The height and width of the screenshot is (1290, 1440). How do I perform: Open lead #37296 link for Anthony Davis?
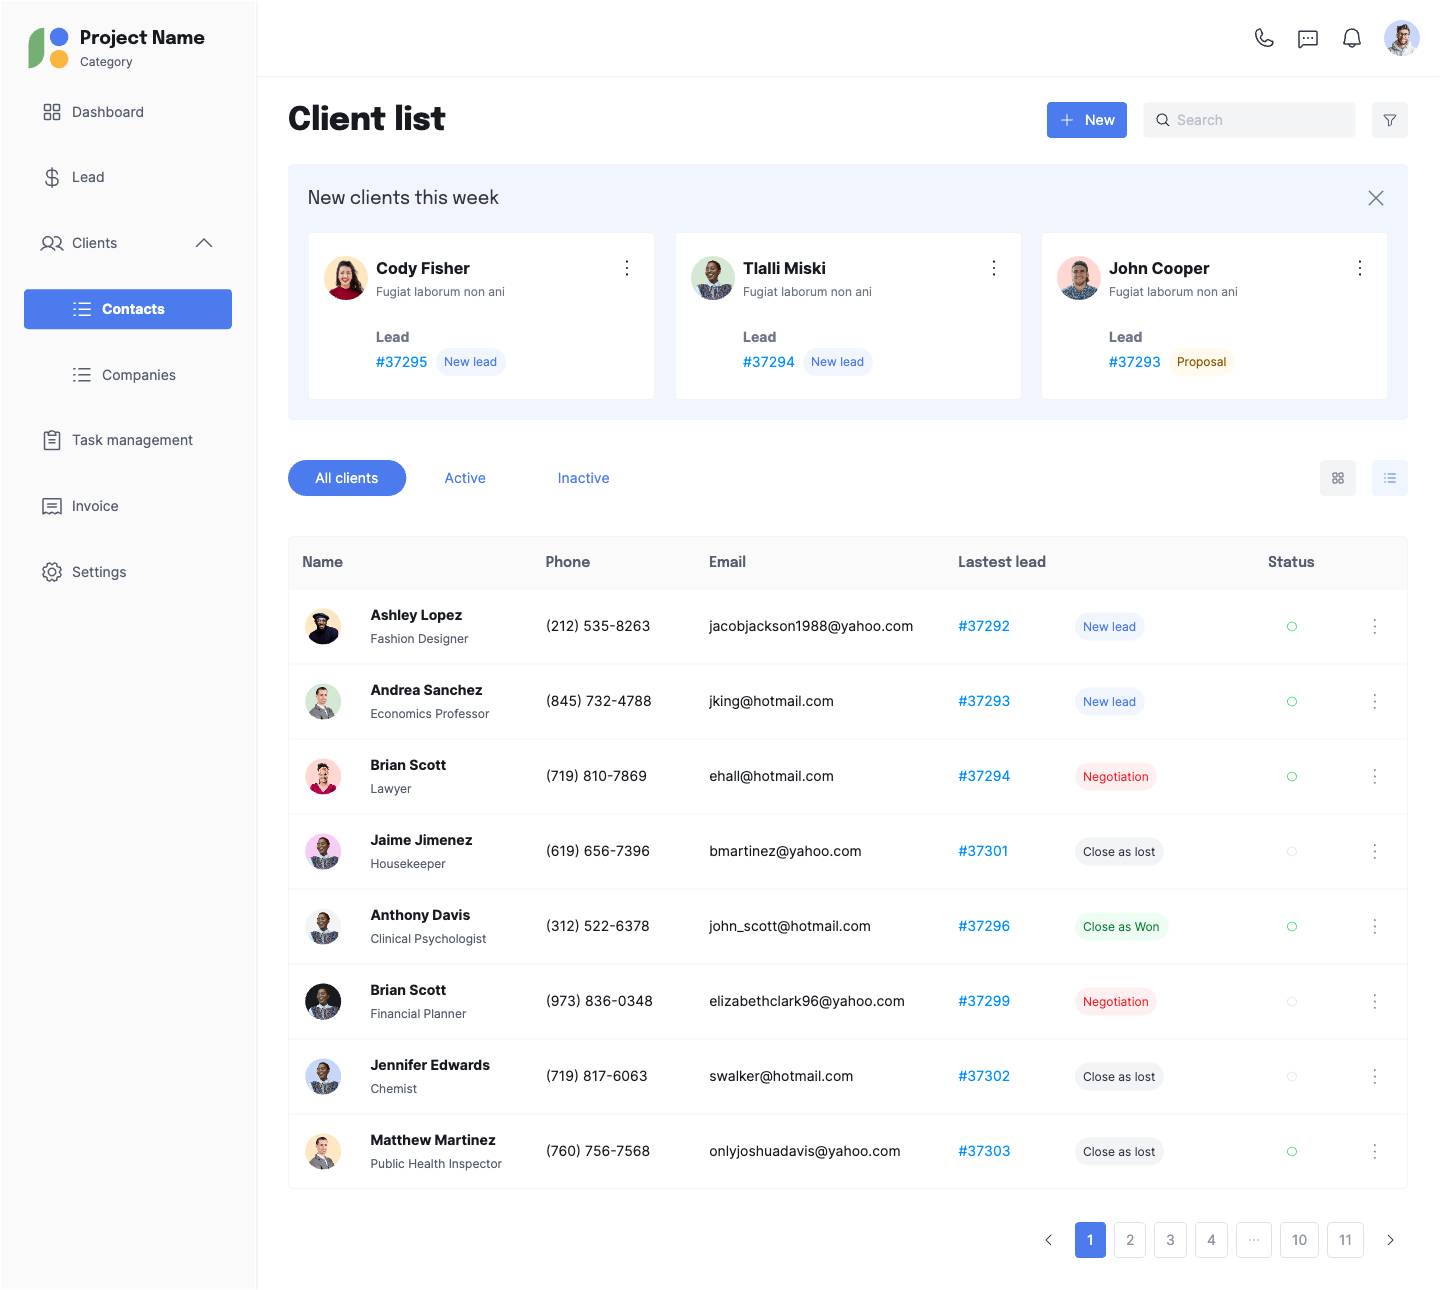[984, 926]
